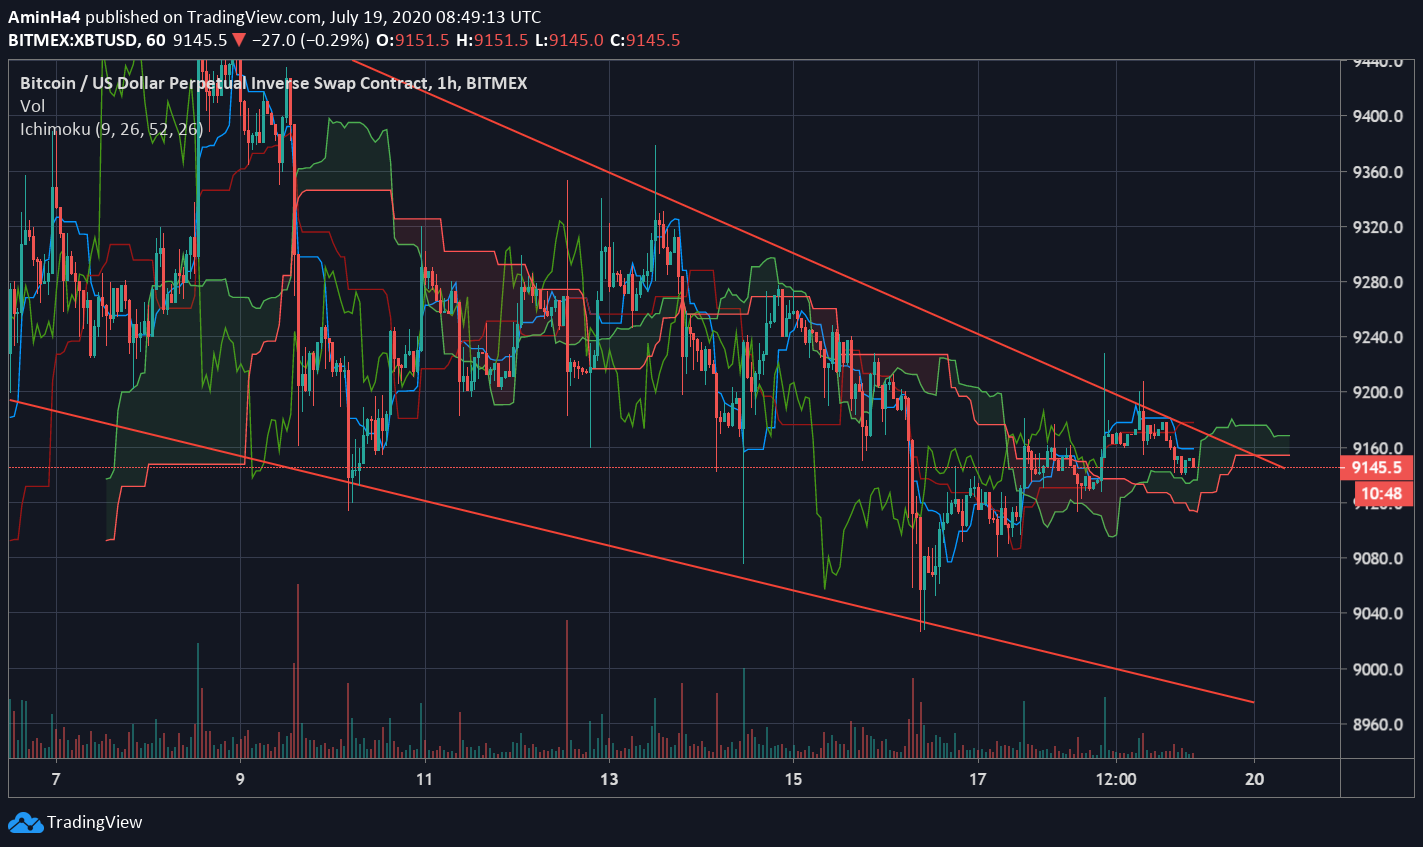Click the 9040.0 price axis label
Image resolution: width=1423 pixels, height=847 pixels.
[1376, 613]
